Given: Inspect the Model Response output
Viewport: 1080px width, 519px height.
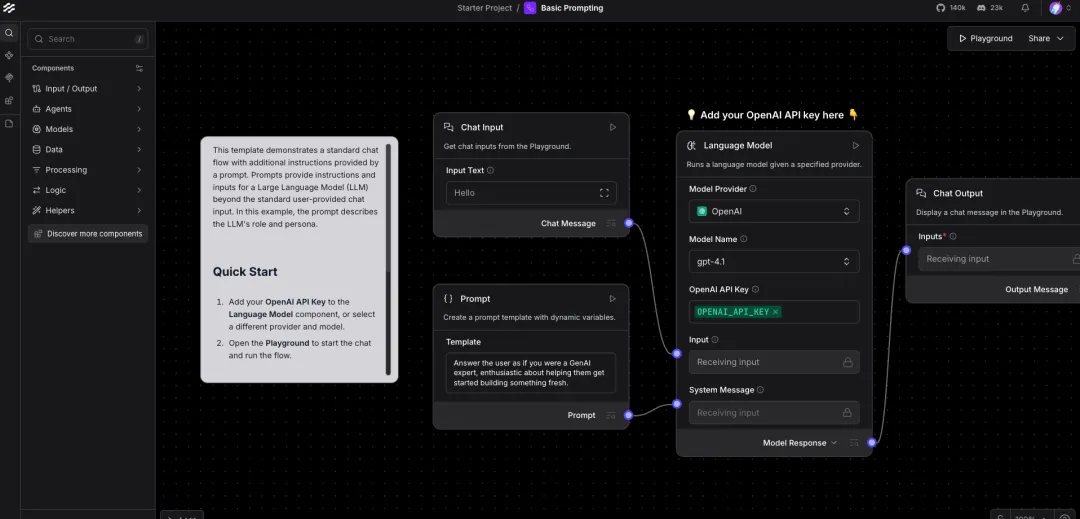Looking at the screenshot, I should [x=854, y=443].
